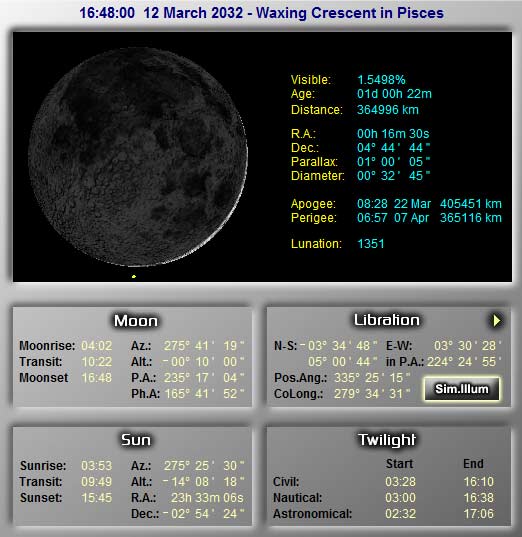Click the yellow arrow beside Libration
This screenshot has width=522, height=537.
click(497, 321)
